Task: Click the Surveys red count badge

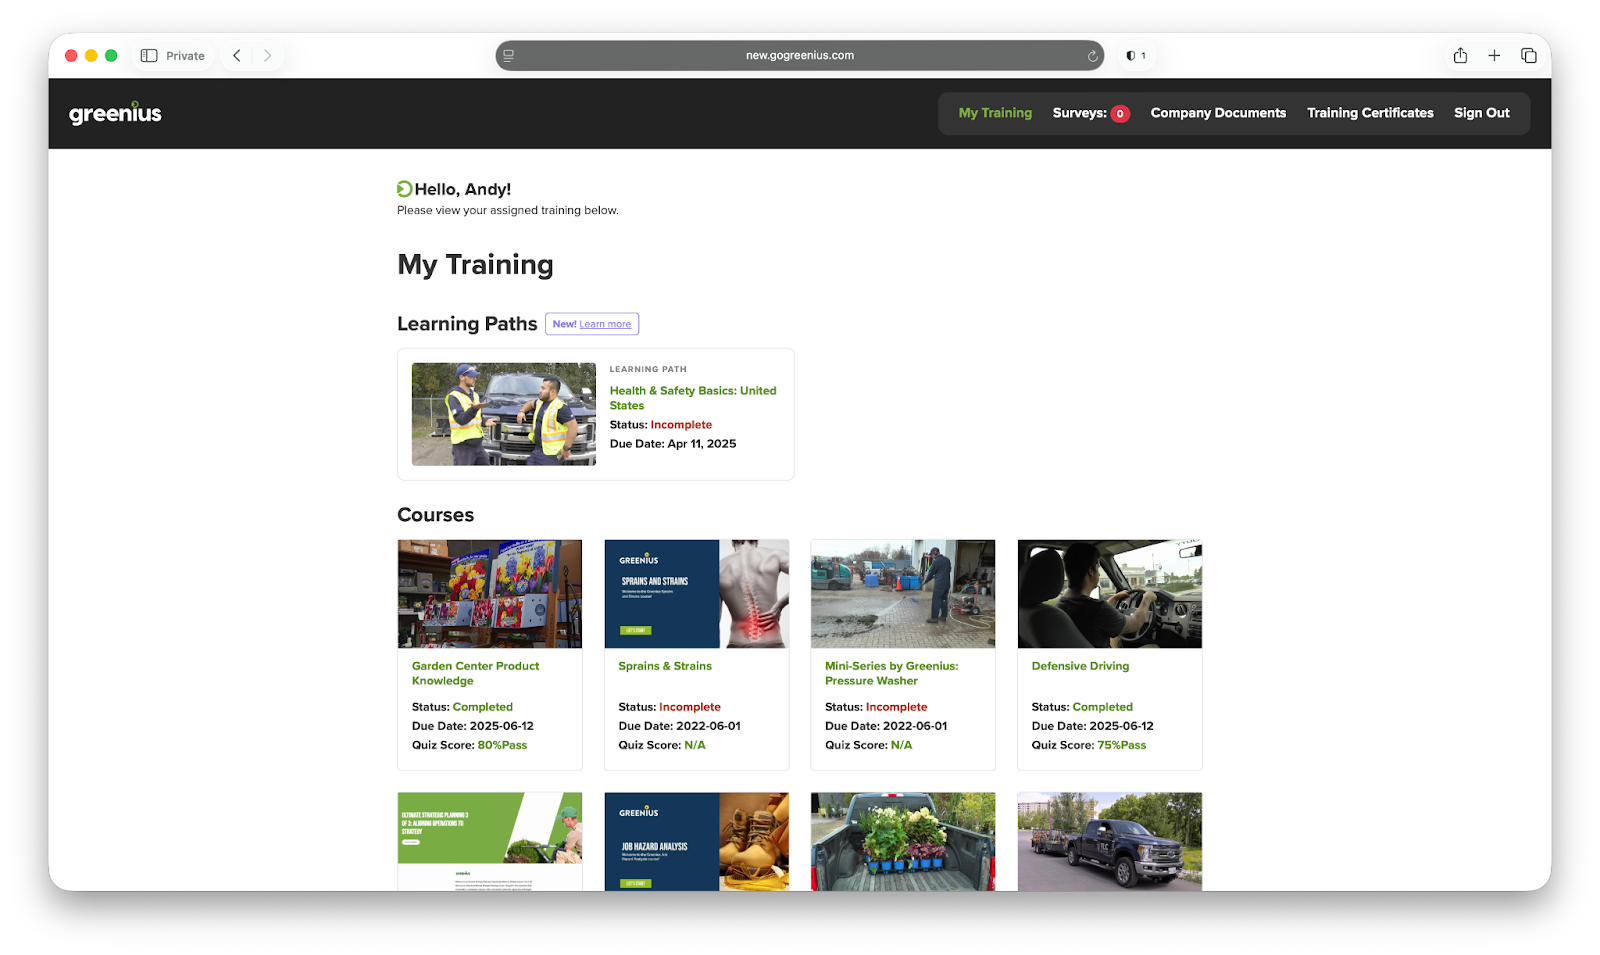Action: click(x=1120, y=114)
